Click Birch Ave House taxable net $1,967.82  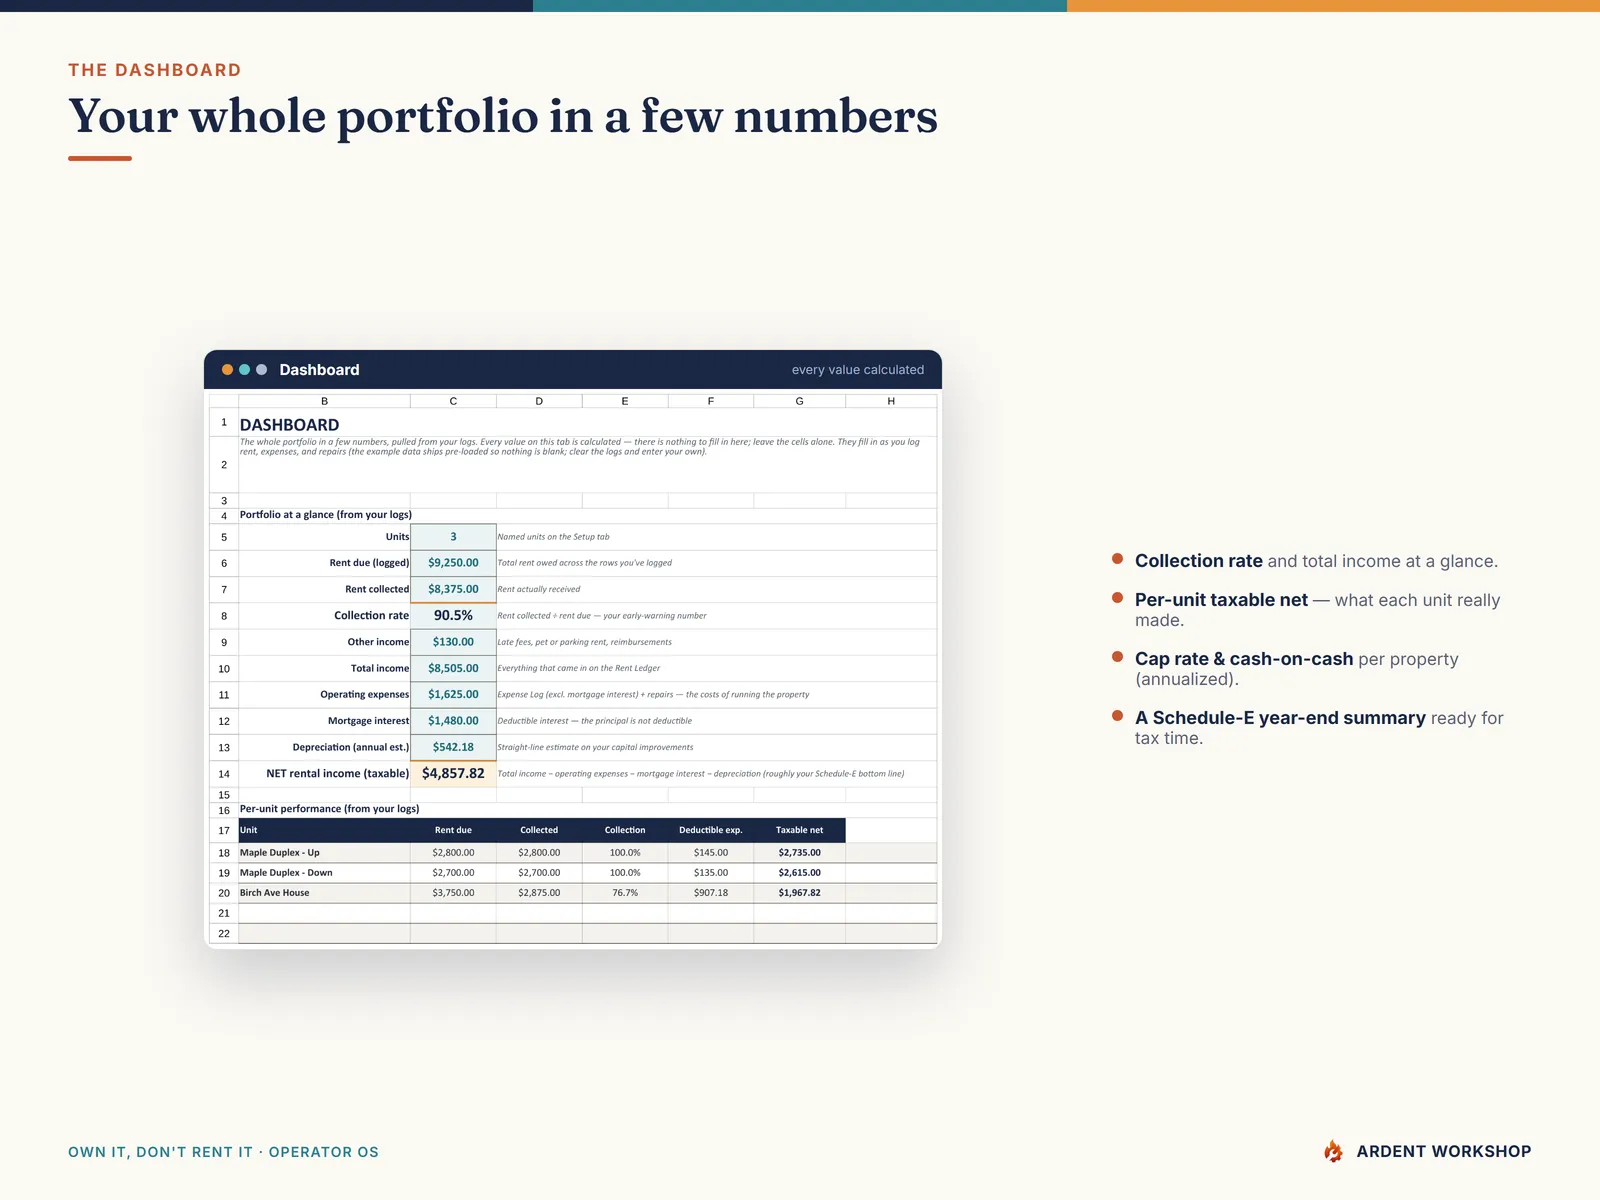point(799,893)
